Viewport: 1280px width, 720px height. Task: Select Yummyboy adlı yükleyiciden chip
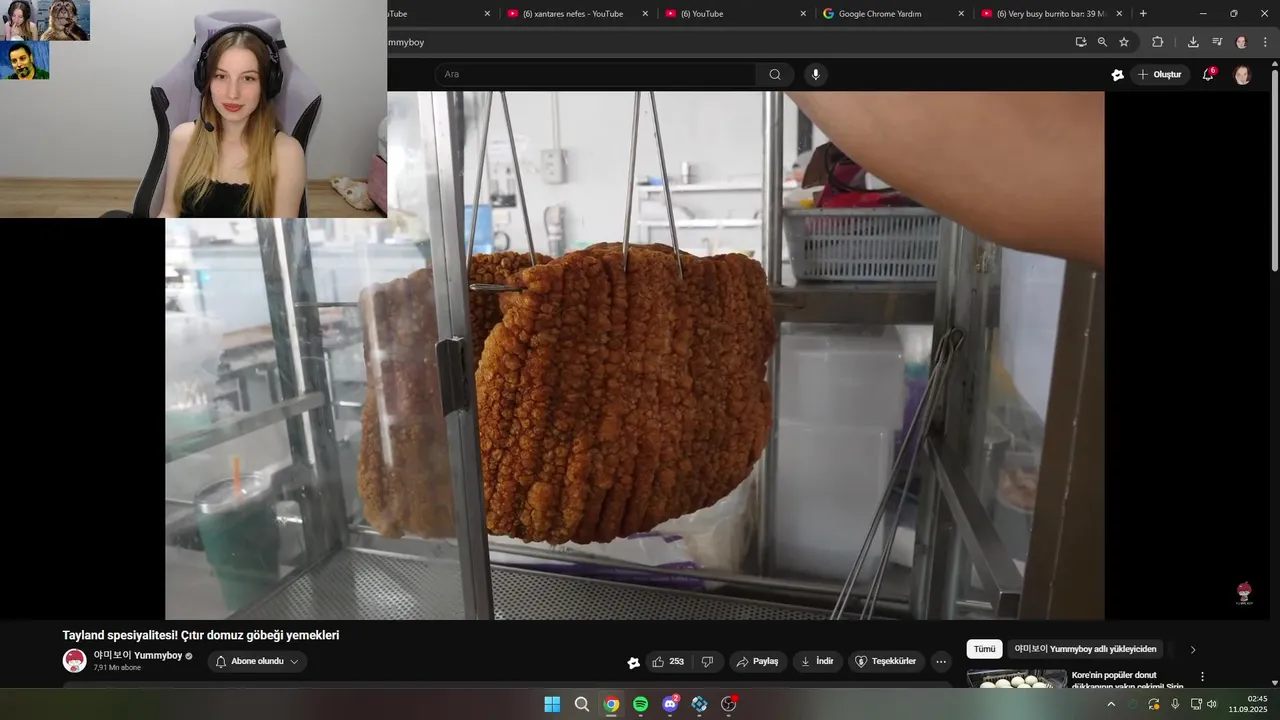(1085, 649)
